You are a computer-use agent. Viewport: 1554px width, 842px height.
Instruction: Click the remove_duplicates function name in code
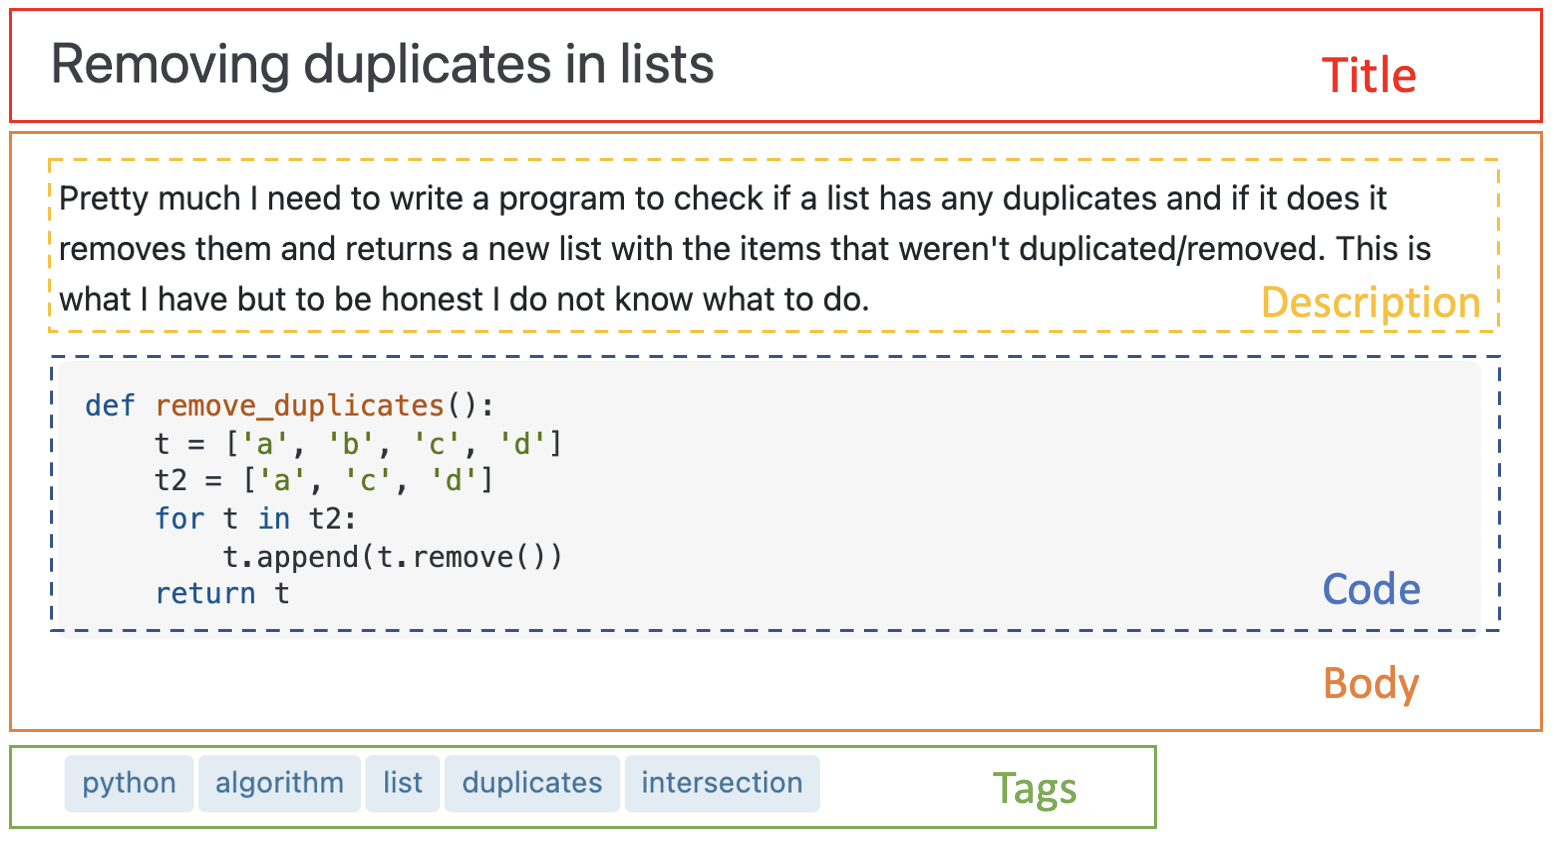(299, 405)
